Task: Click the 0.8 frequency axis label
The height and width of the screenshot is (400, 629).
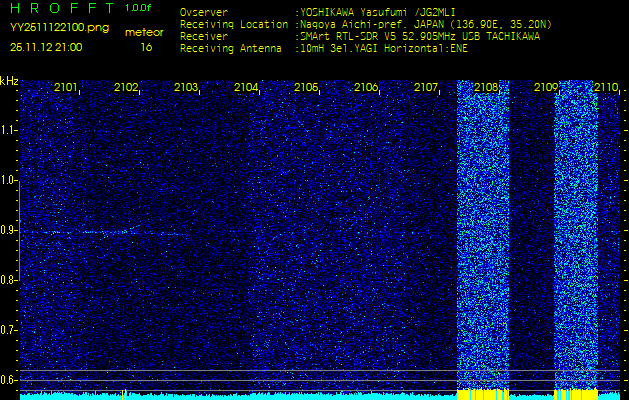Action: point(7,280)
